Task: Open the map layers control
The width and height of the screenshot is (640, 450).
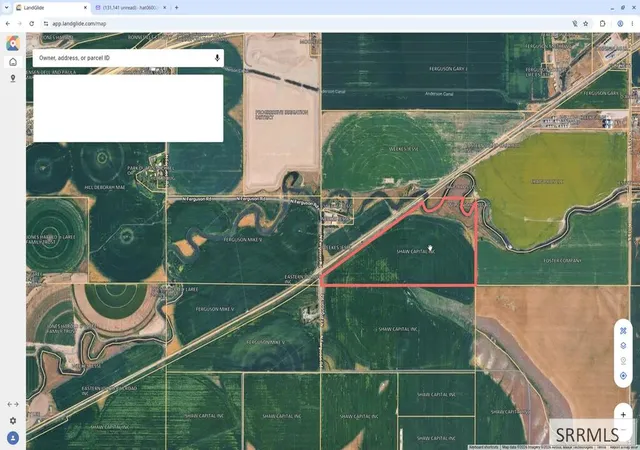Action: click(623, 345)
